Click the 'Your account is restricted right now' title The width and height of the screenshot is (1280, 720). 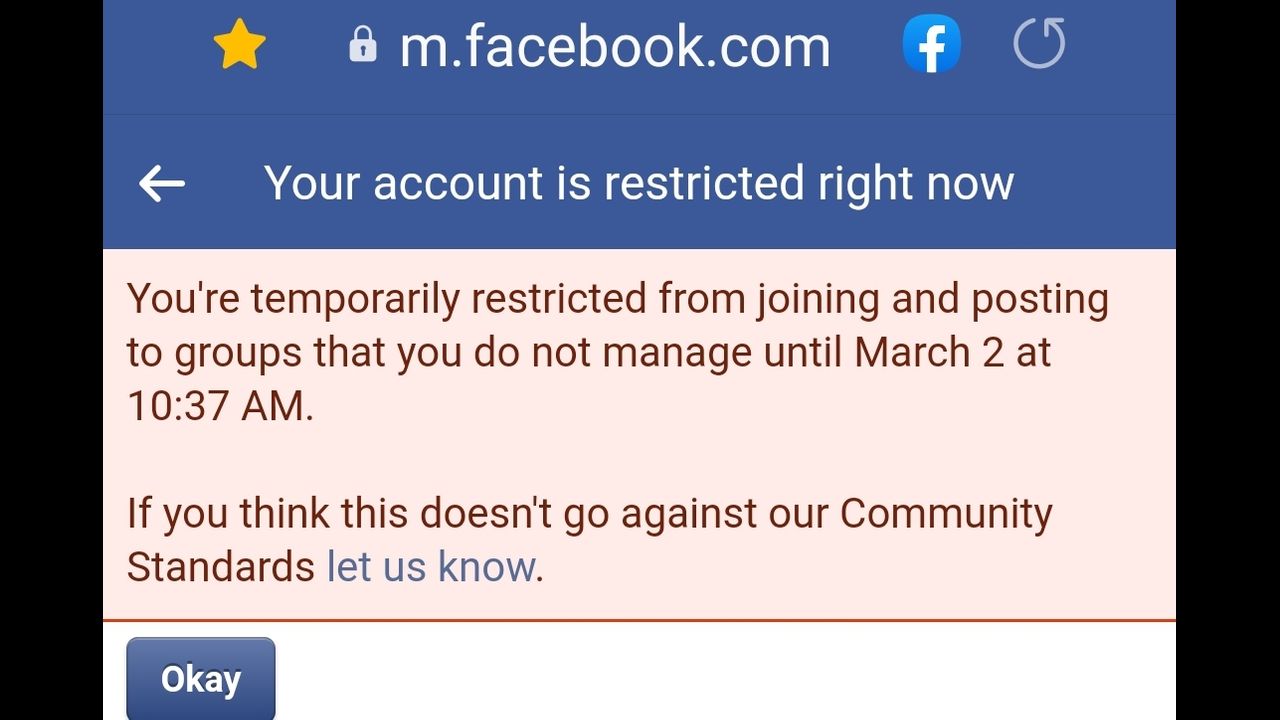pos(639,184)
